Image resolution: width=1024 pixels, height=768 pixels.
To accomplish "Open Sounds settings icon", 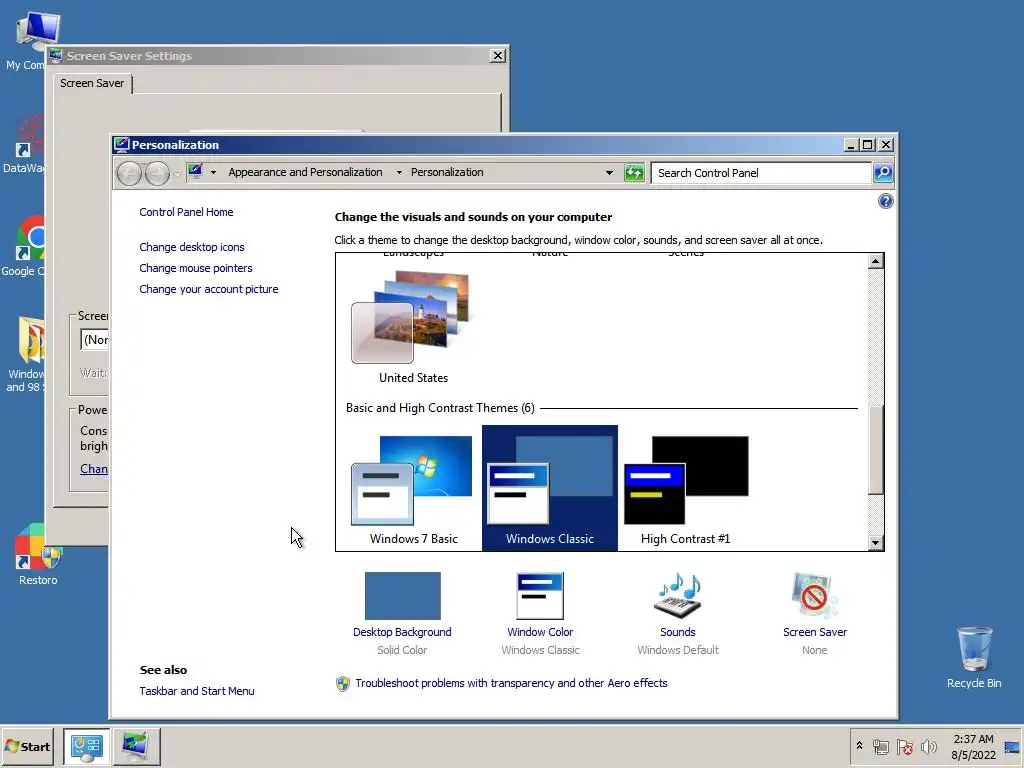I will [x=678, y=596].
